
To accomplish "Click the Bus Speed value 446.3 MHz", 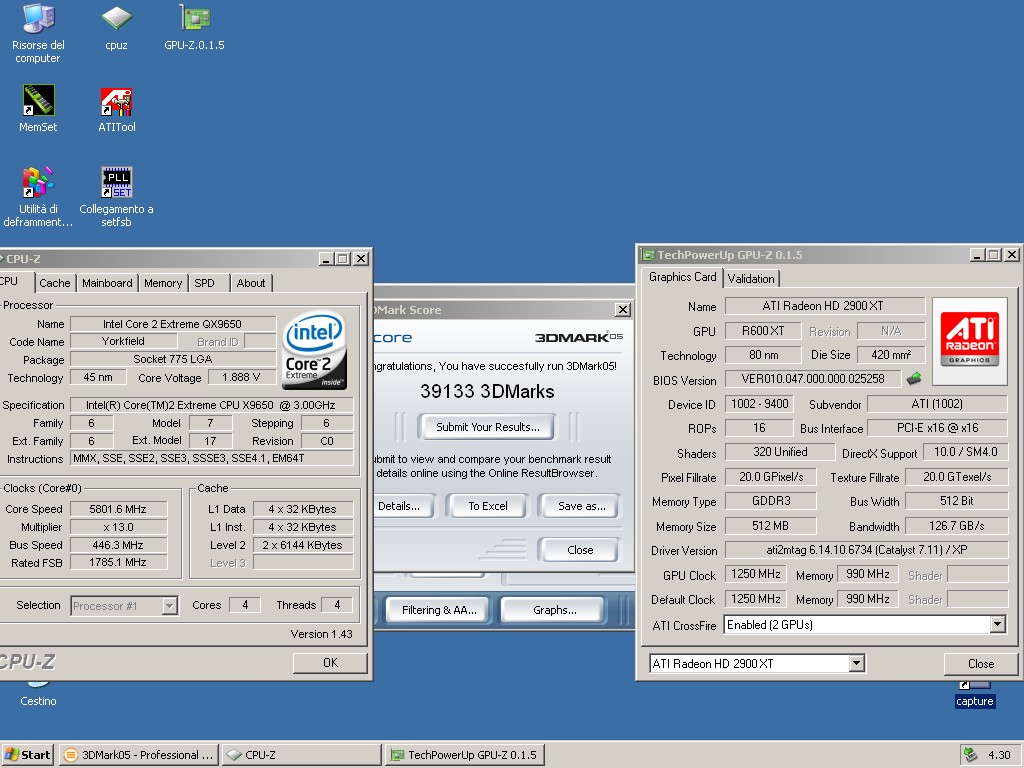I will [118, 545].
